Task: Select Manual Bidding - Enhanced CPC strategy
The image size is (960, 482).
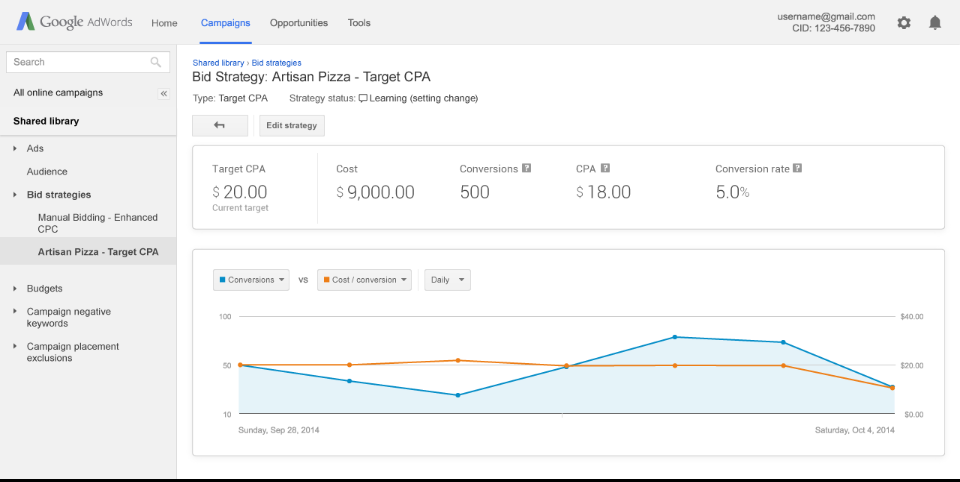Action: click(97, 223)
